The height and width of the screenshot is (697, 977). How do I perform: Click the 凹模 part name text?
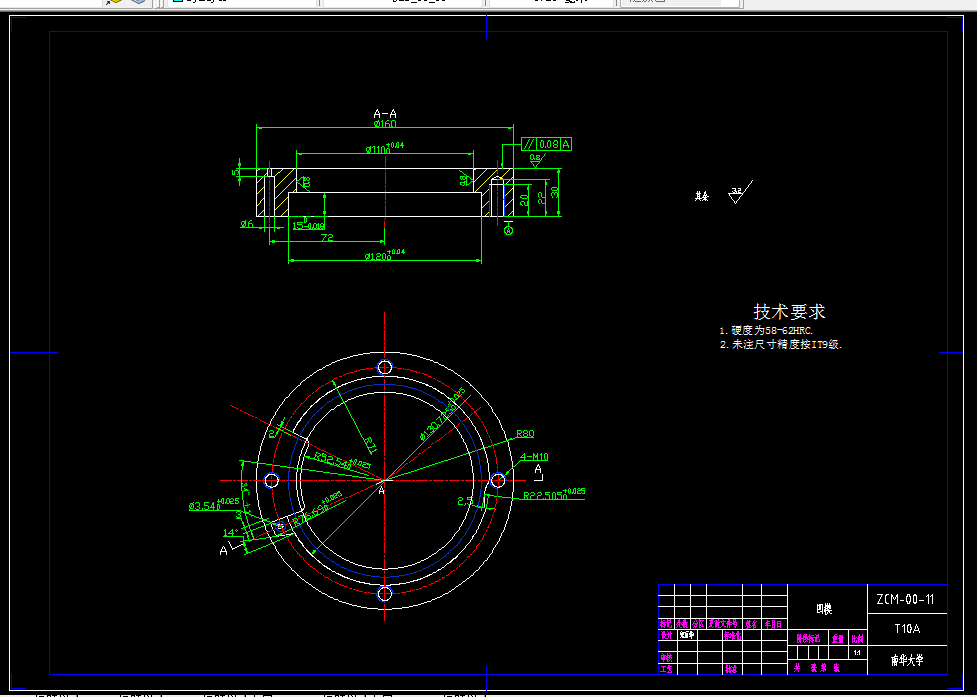pos(824,609)
